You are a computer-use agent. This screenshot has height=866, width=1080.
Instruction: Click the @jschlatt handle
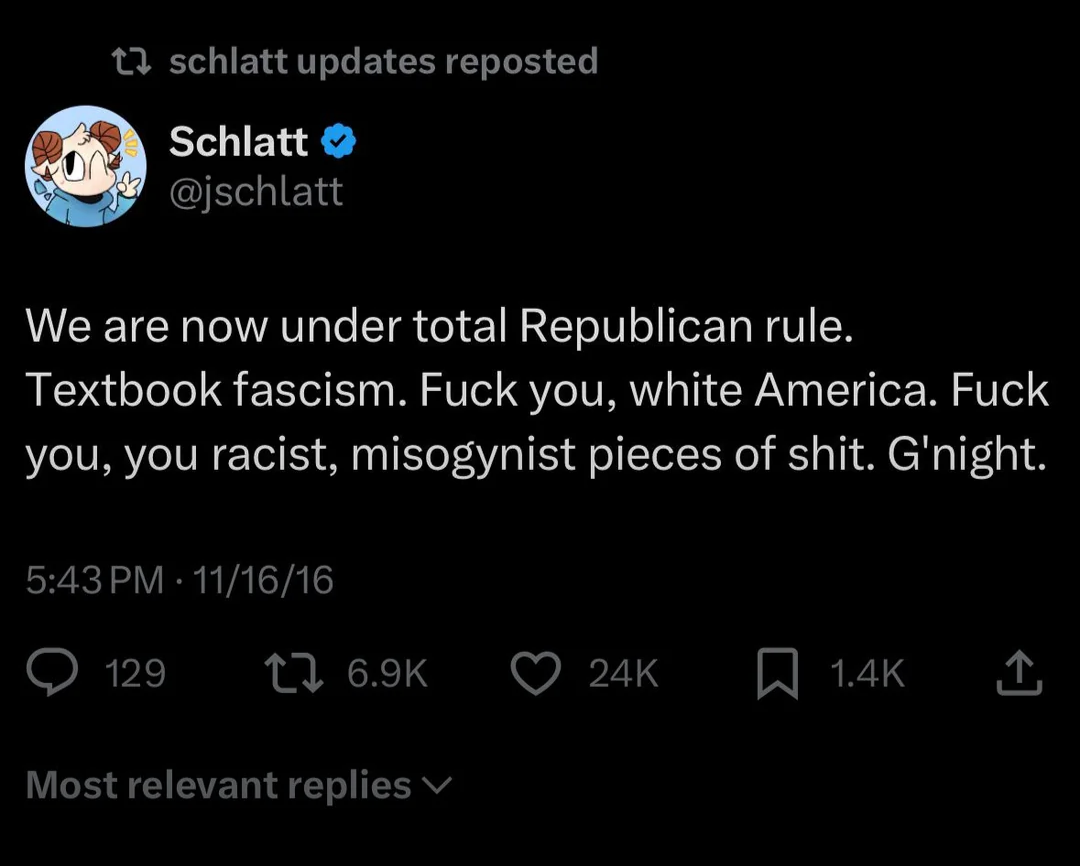pos(256,190)
